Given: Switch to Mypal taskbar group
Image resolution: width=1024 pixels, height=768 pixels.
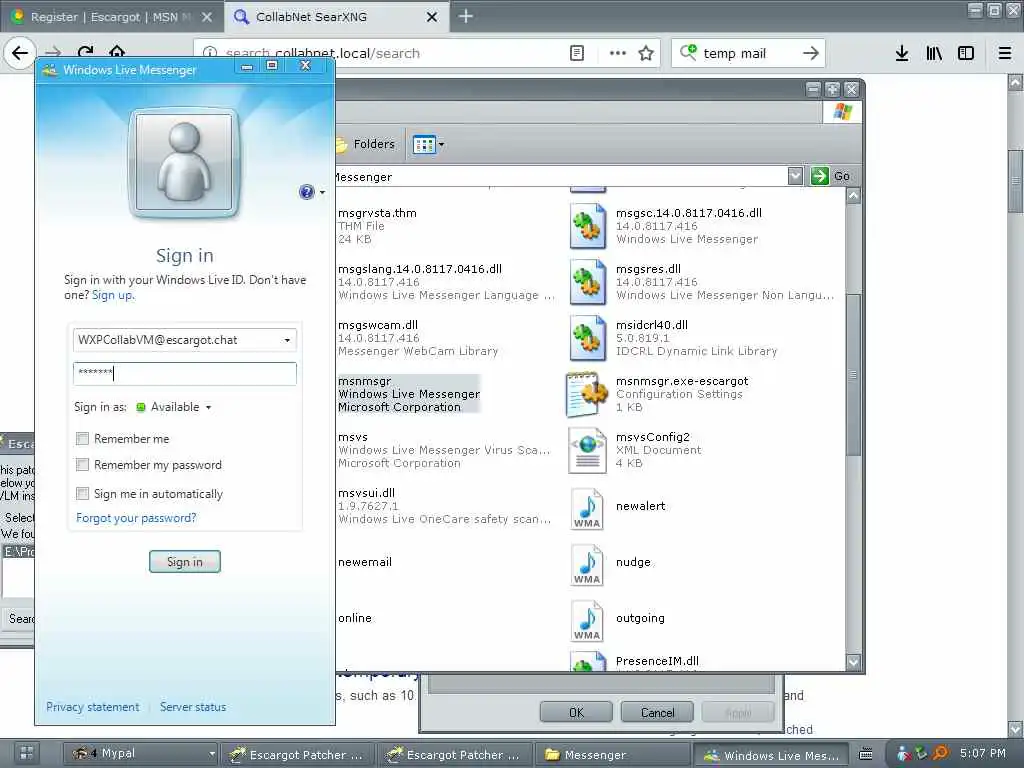Looking at the screenshot, I should (141, 754).
